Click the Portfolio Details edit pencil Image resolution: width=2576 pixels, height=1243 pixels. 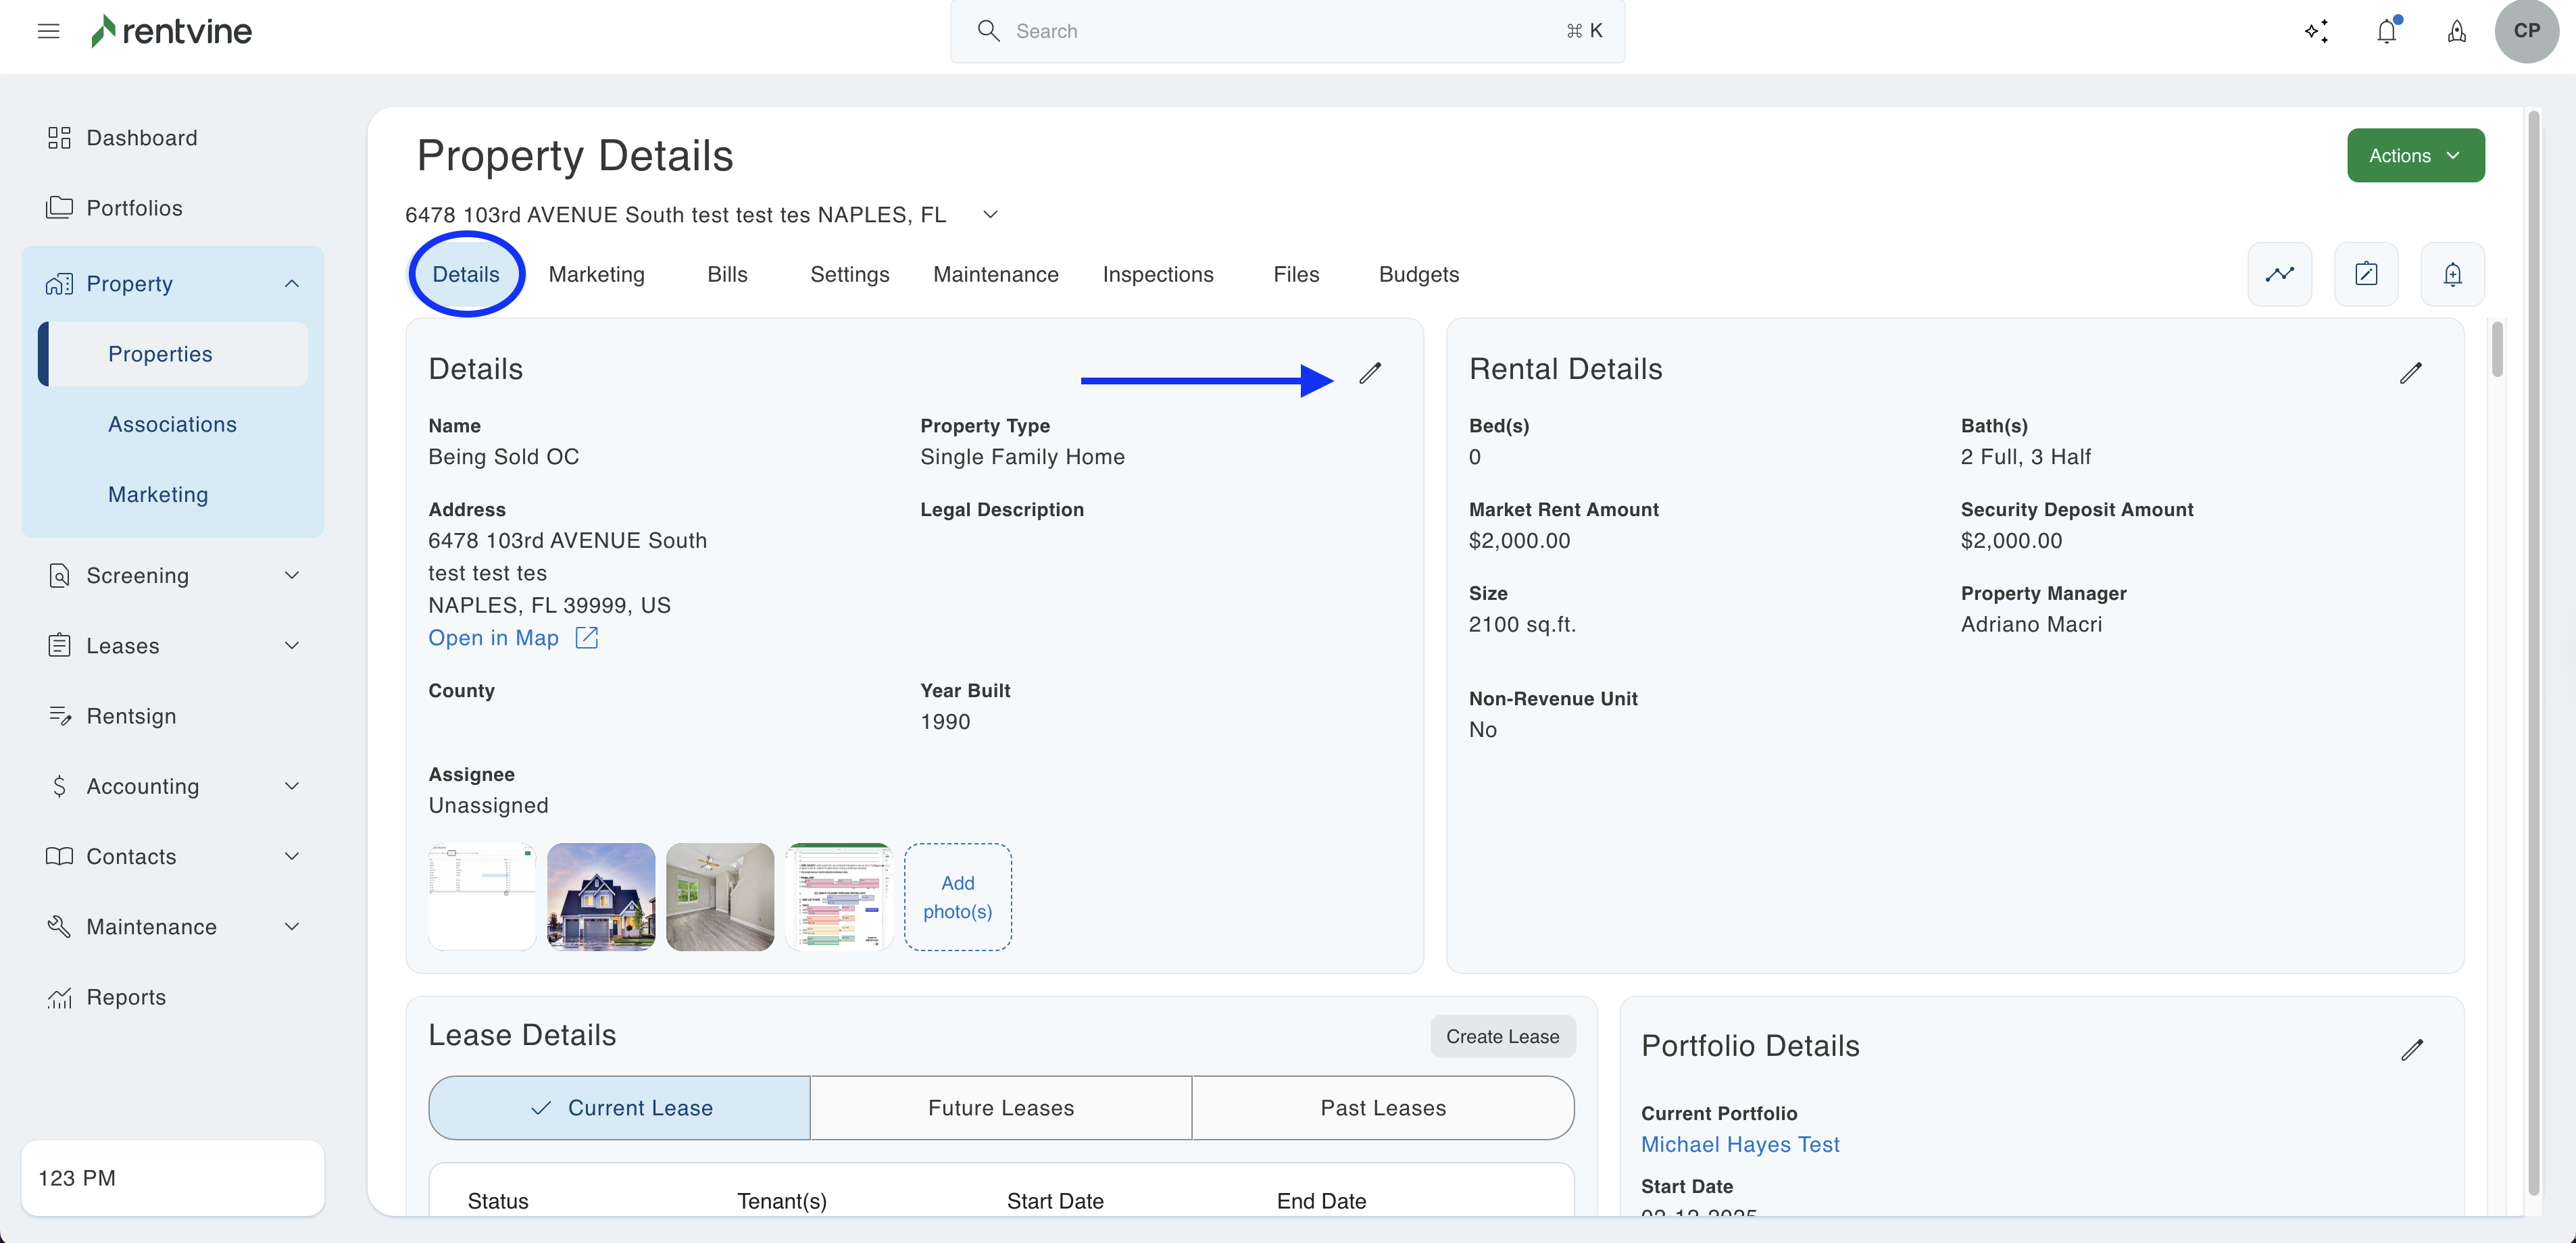pyautogui.click(x=2411, y=1049)
